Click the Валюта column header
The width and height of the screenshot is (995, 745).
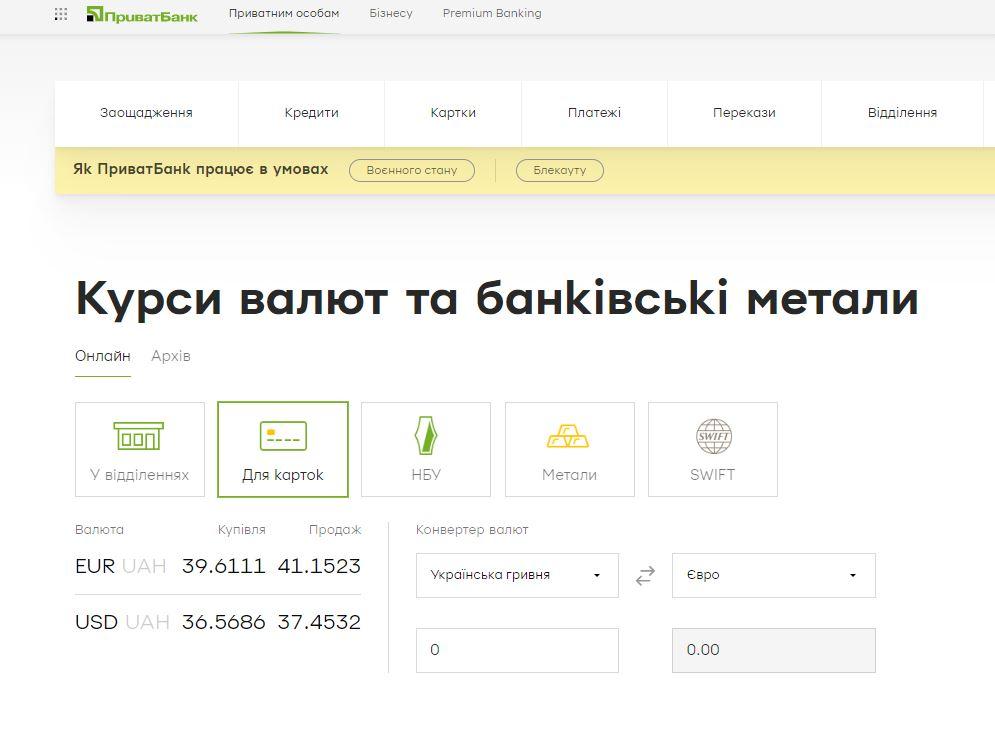(100, 530)
